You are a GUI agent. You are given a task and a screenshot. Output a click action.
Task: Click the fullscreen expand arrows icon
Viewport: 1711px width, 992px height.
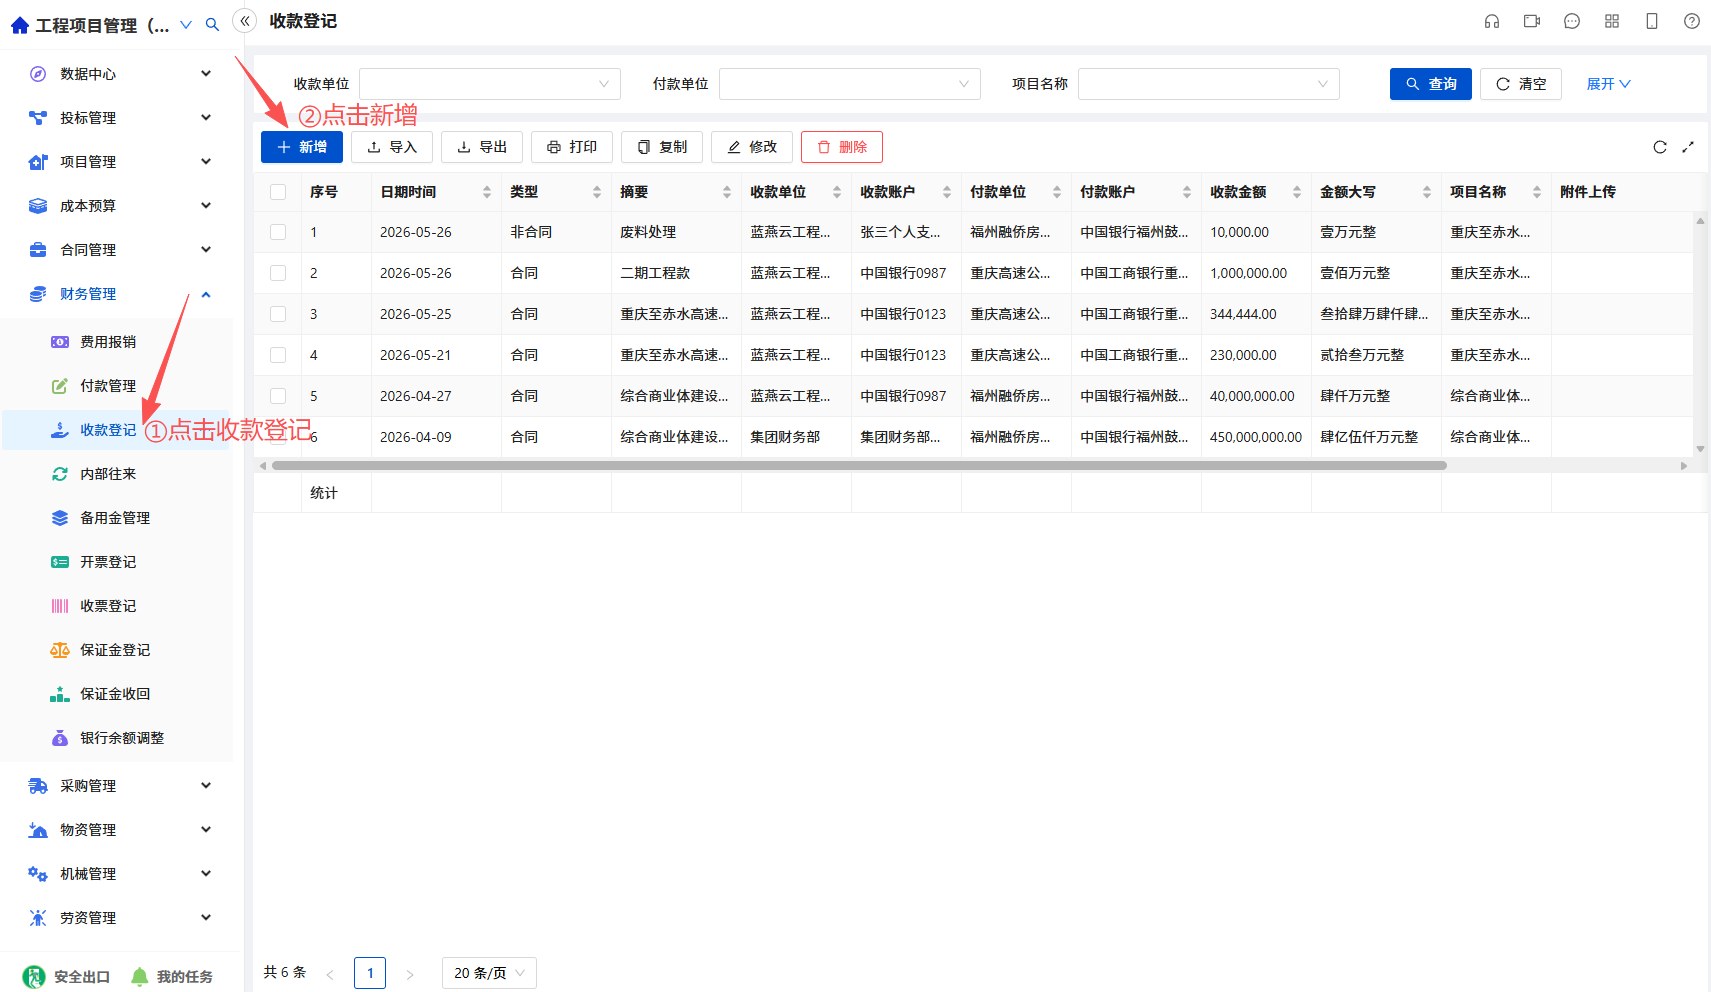[1688, 147]
